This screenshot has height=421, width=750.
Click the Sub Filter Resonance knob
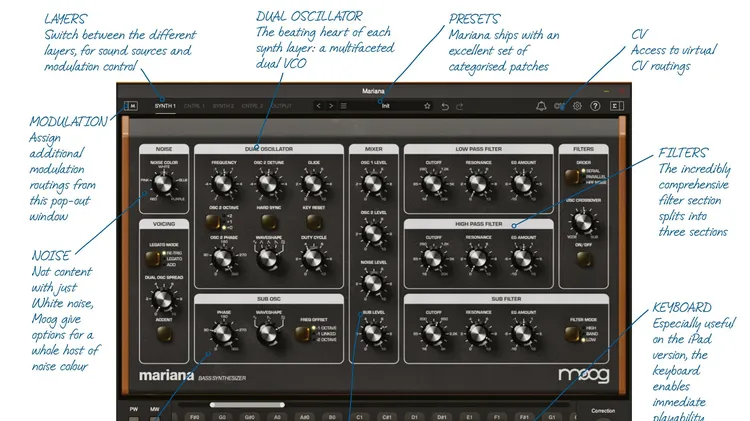[478, 334]
